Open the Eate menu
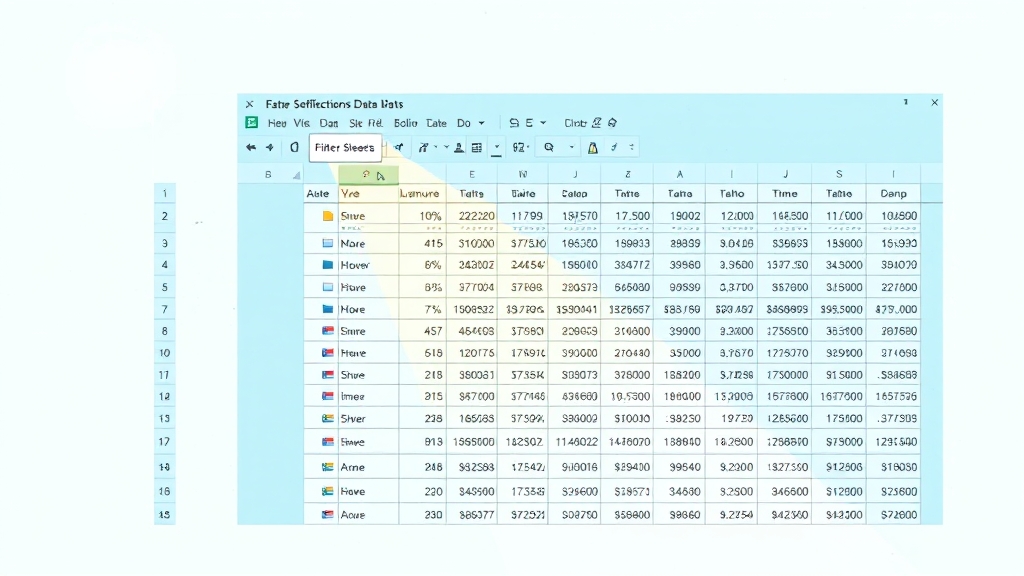Image resolution: width=1024 pixels, height=576 pixels. pos(436,124)
